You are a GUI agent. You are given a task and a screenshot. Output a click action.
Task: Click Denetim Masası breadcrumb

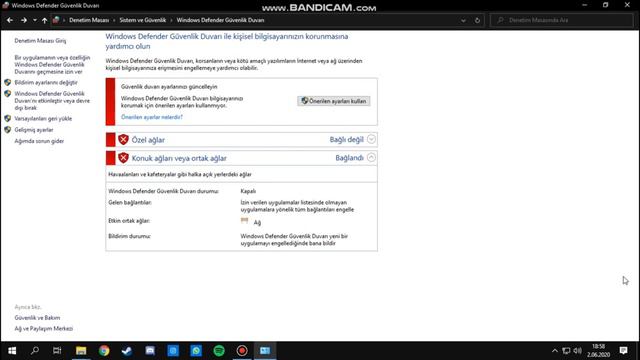89,20
